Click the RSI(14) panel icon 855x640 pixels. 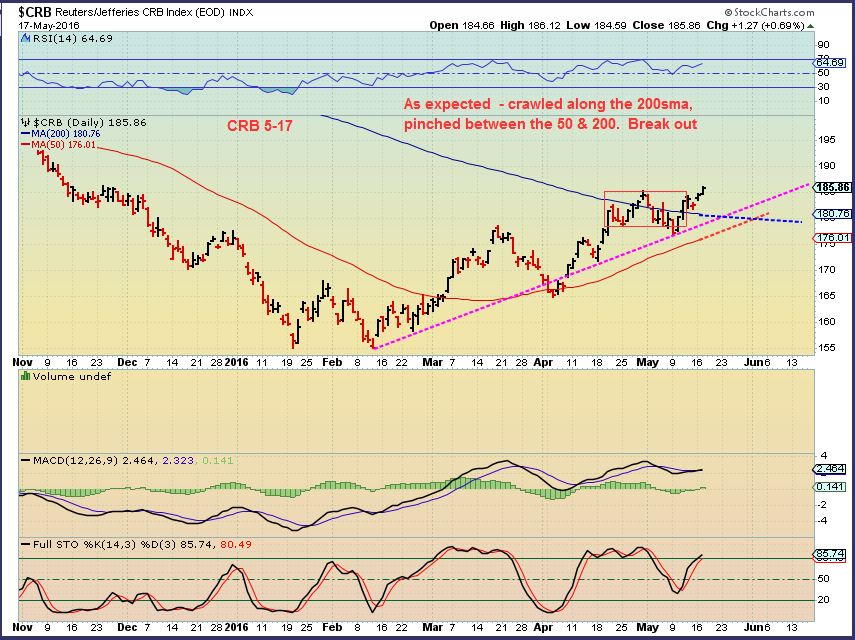25,38
